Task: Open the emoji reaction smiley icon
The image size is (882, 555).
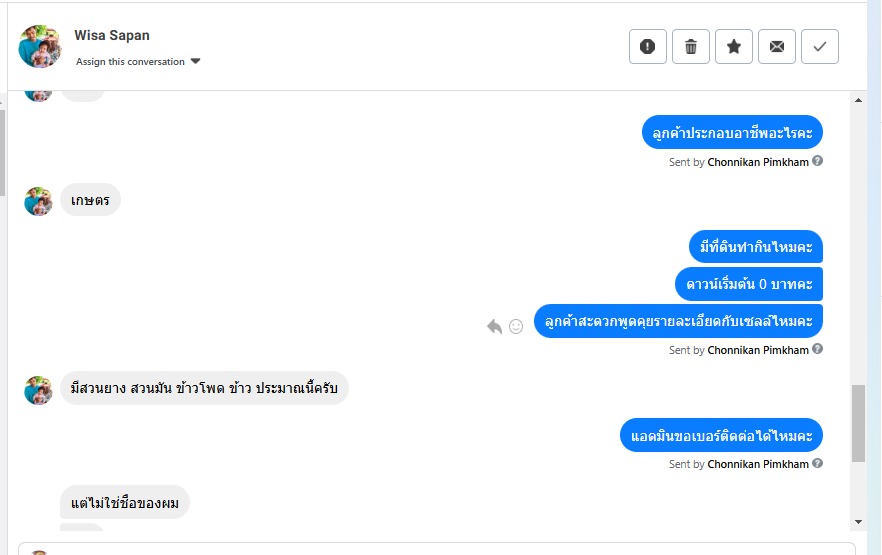Action: (x=516, y=326)
